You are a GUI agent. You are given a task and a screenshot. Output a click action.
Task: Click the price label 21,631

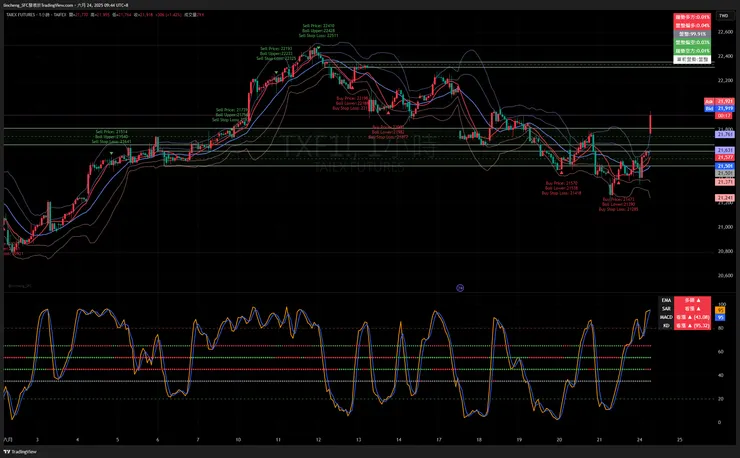(x=725, y=151)
